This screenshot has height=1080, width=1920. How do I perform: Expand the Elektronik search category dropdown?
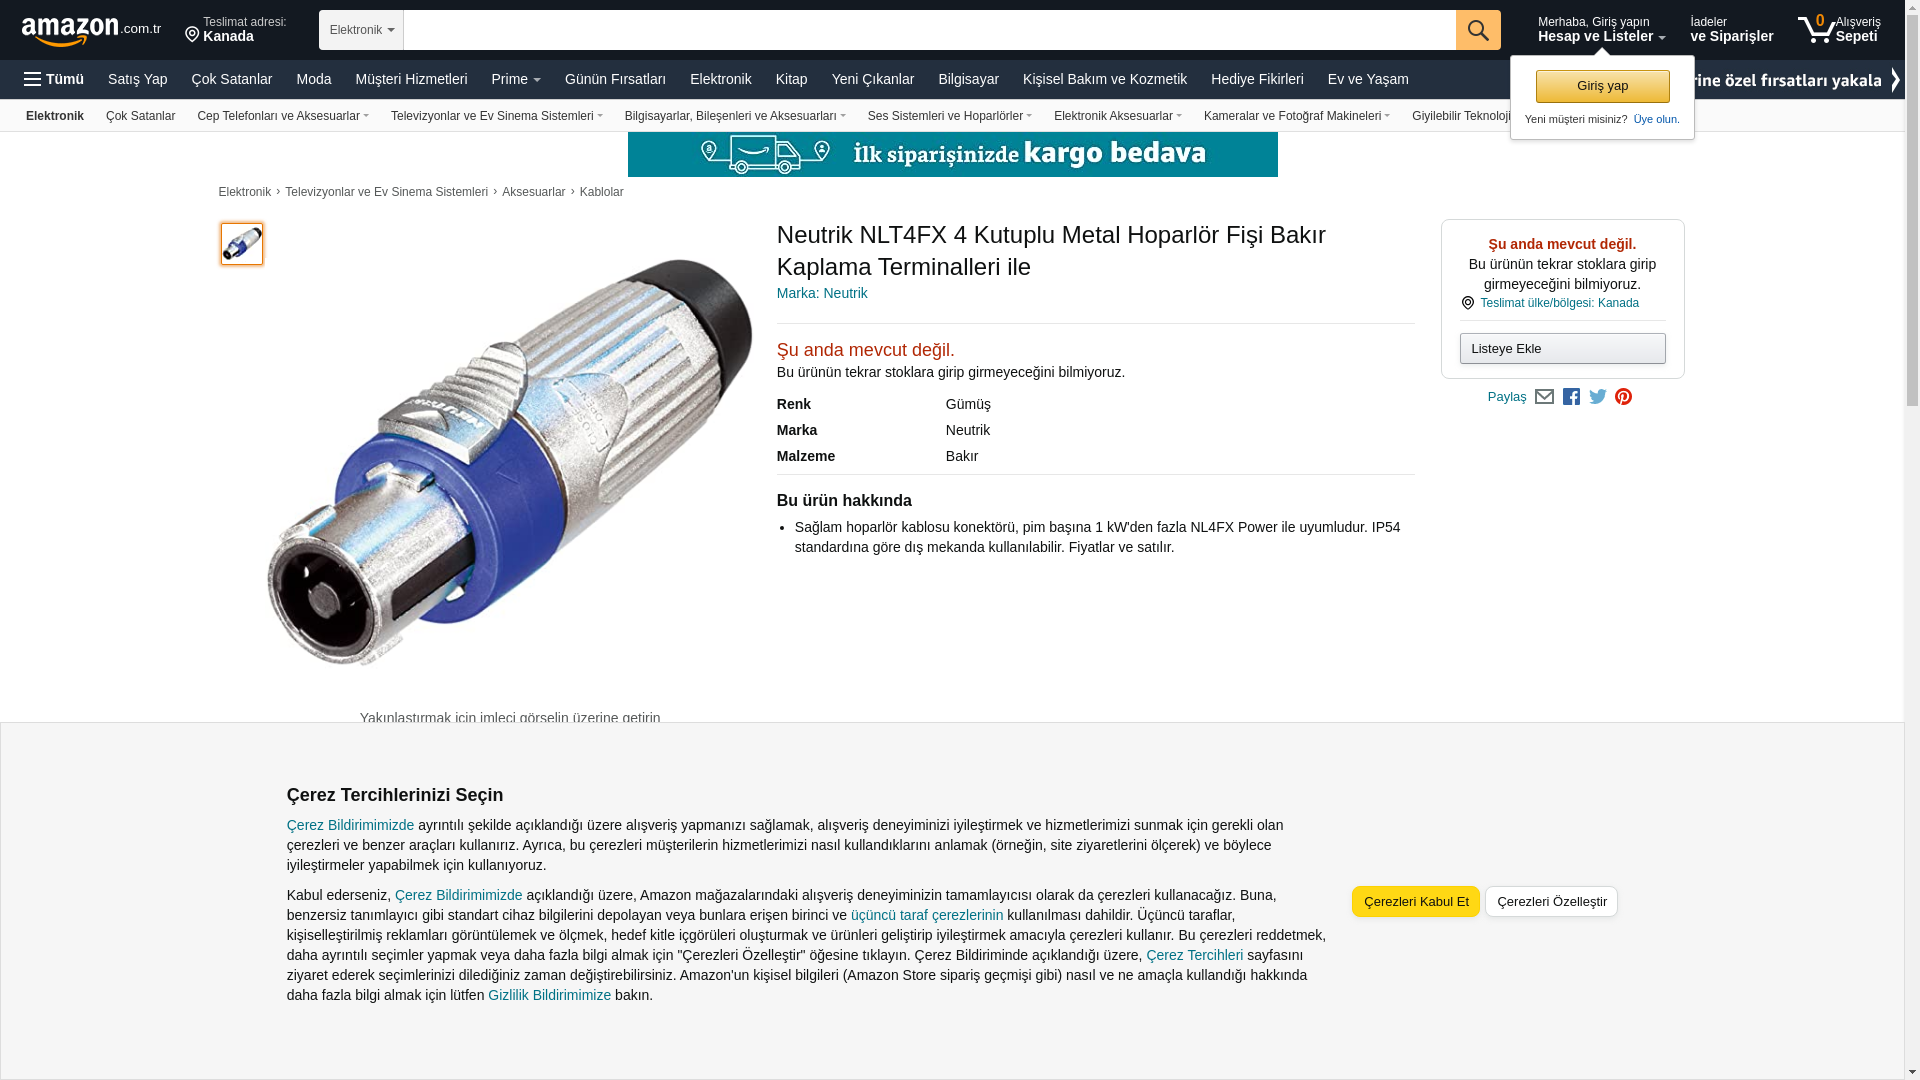pyautogui.click(x=361, y=30)
